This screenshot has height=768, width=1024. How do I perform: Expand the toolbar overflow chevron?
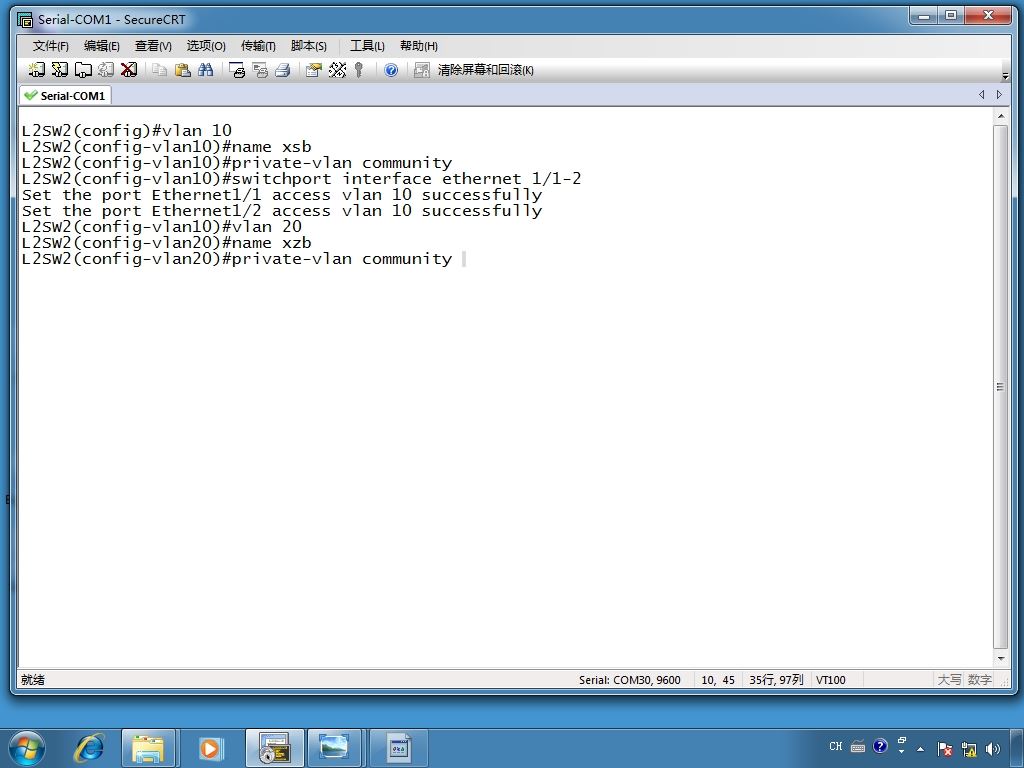pyautogui.click(x=1005, y=76)
